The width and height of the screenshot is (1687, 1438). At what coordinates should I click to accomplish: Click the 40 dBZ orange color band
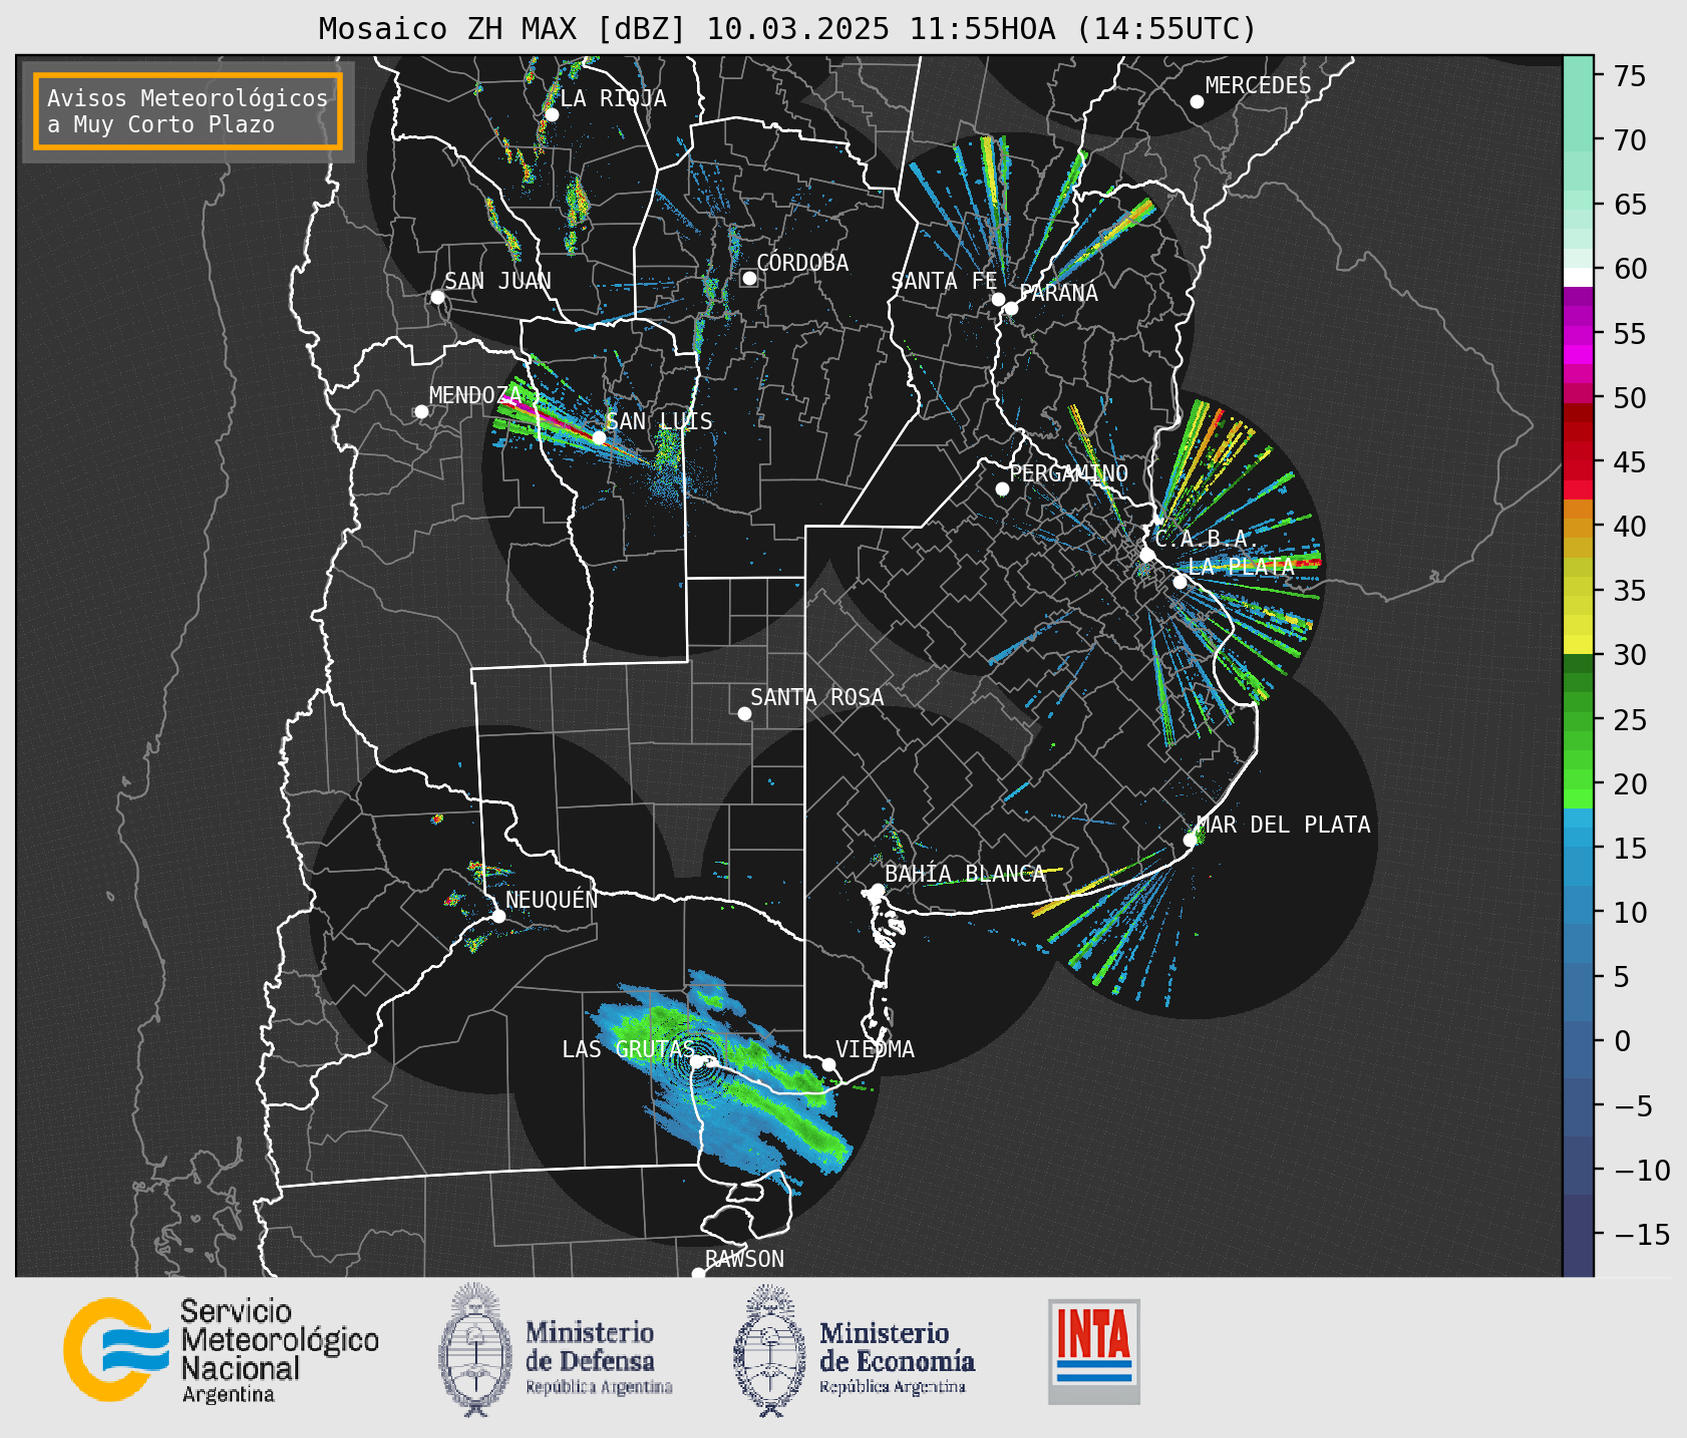[x=1578, y=526]
